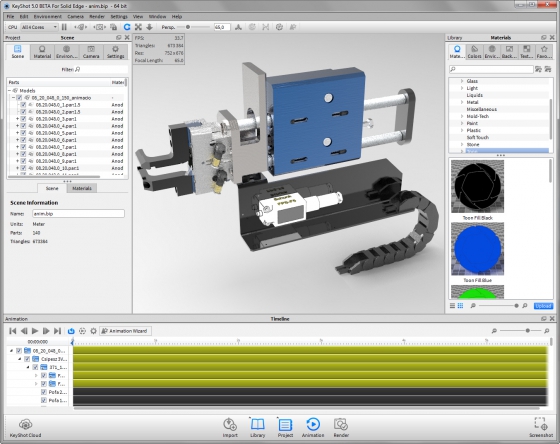Screen dimensions: 560x444
Task: Open animation settings gear in timeline toolbar
Action: click(x=93, y=331)
